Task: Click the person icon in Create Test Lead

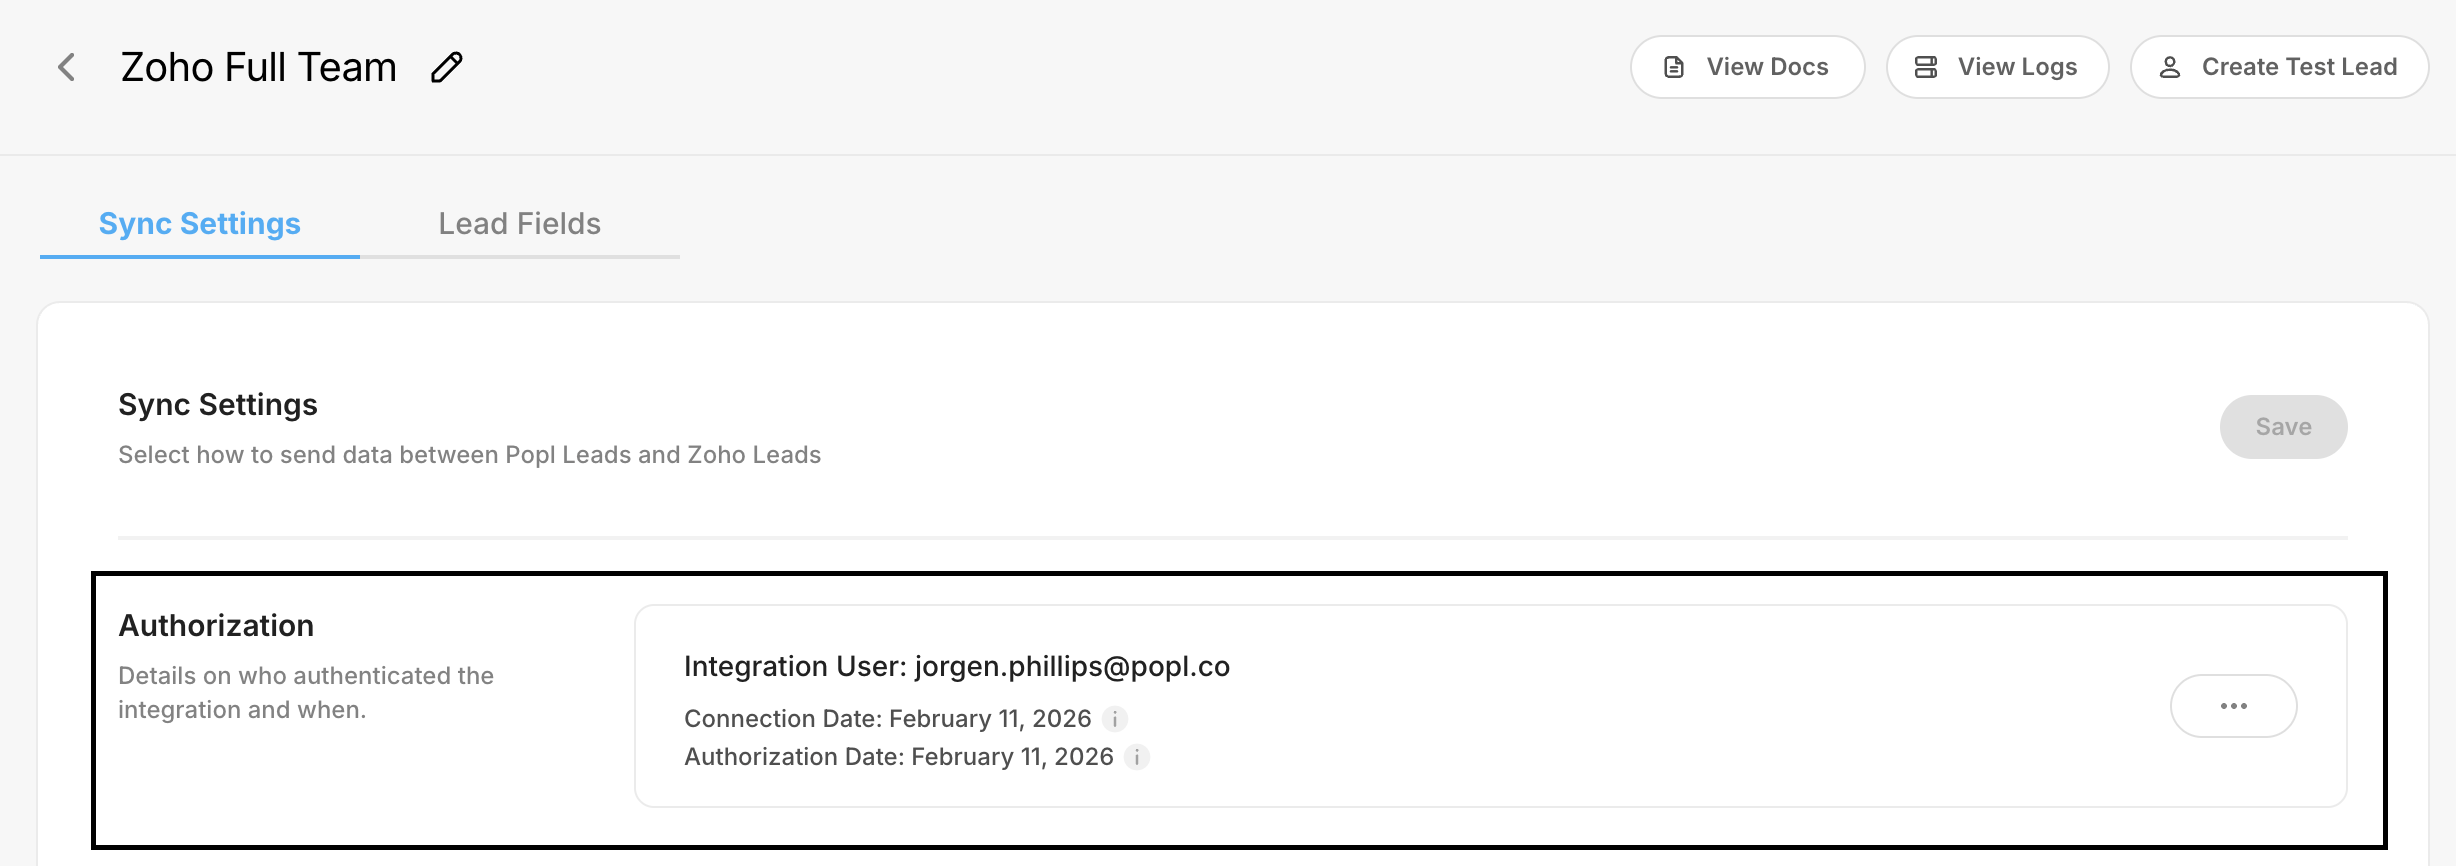Action: tap(2170, 68)
